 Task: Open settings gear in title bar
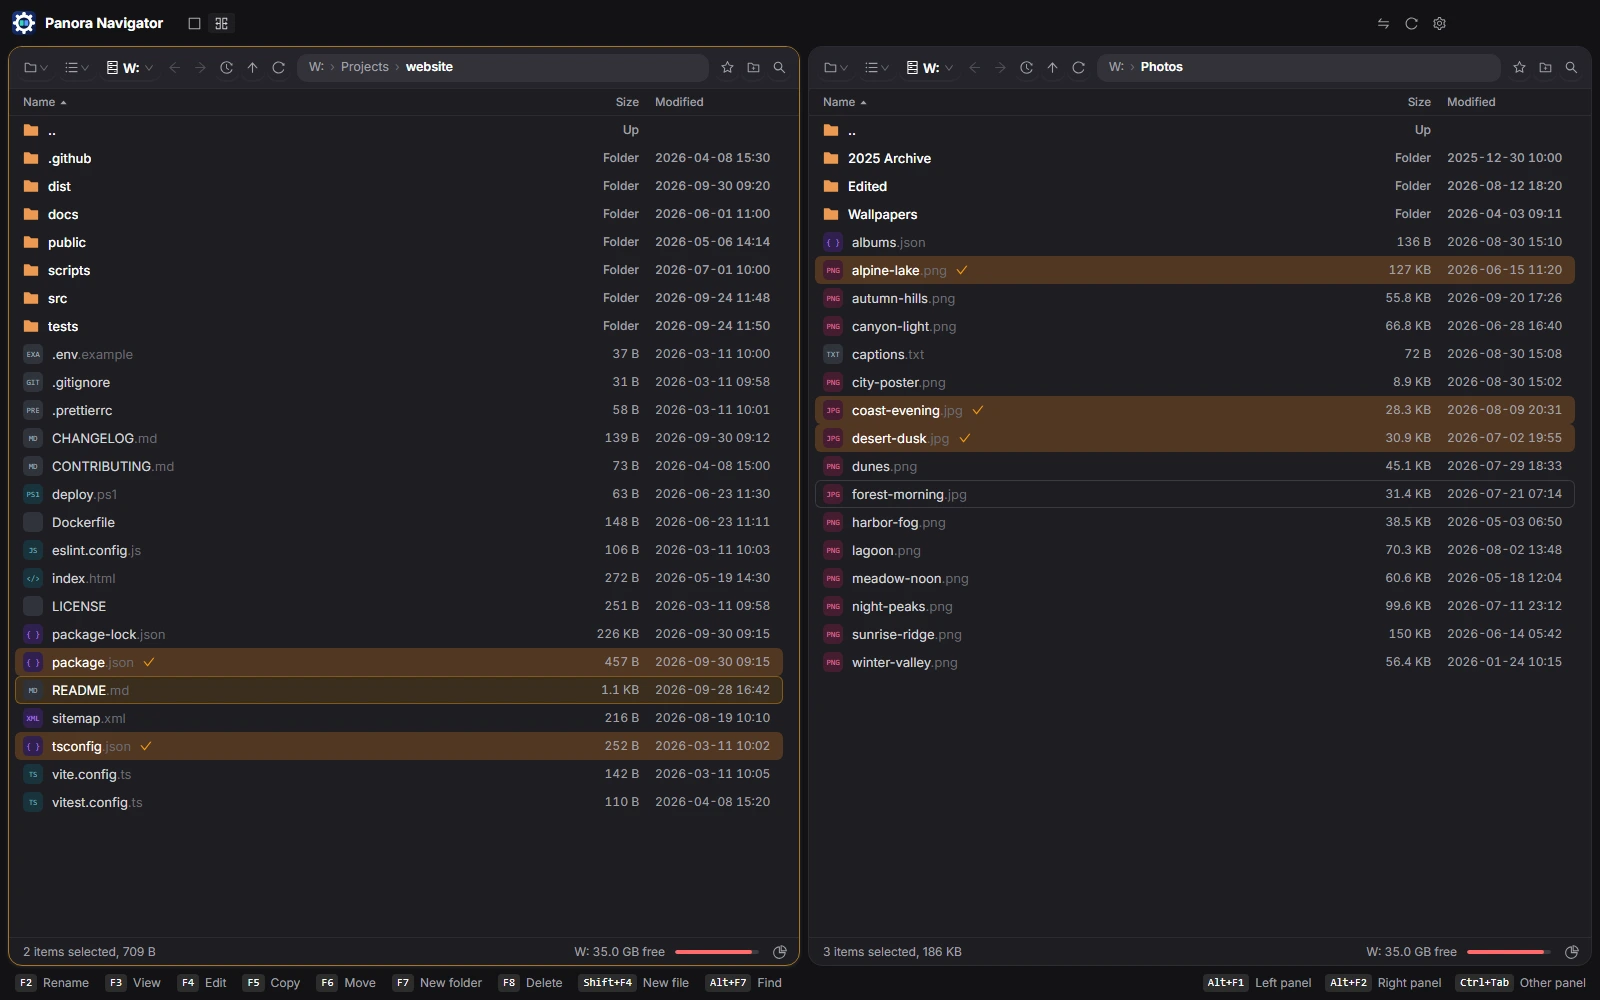click(x=1439, y=23)
